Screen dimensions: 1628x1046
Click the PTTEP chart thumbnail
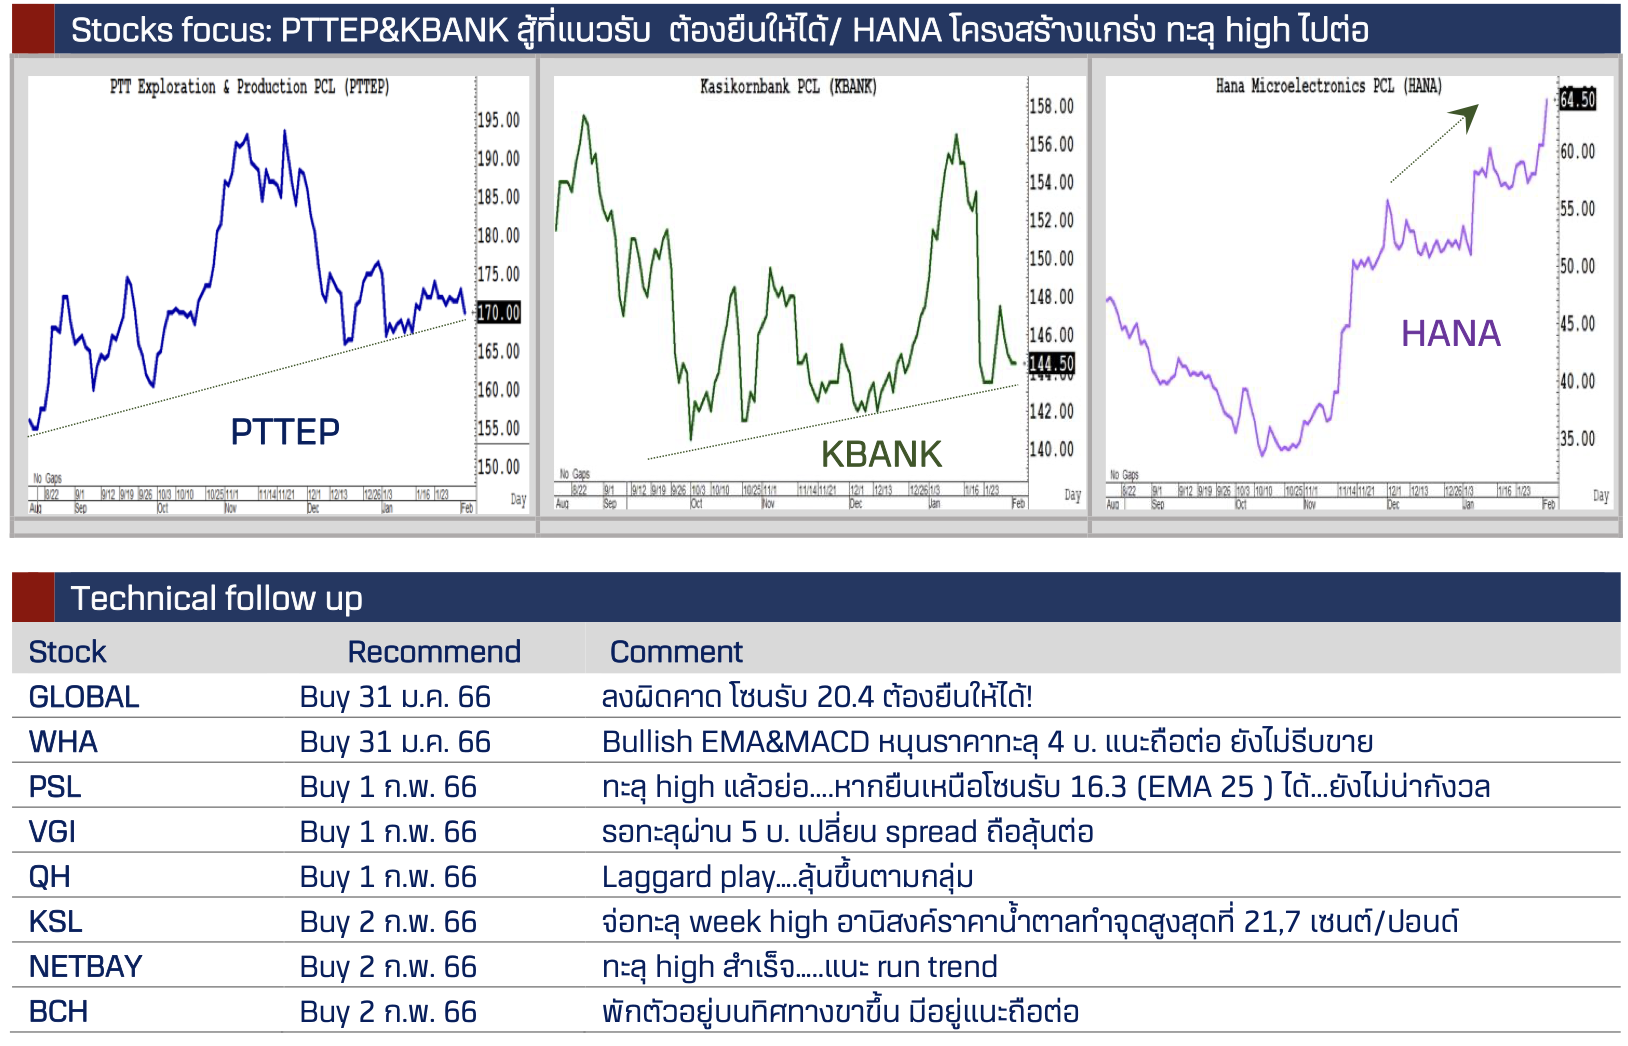click(278, 296)
